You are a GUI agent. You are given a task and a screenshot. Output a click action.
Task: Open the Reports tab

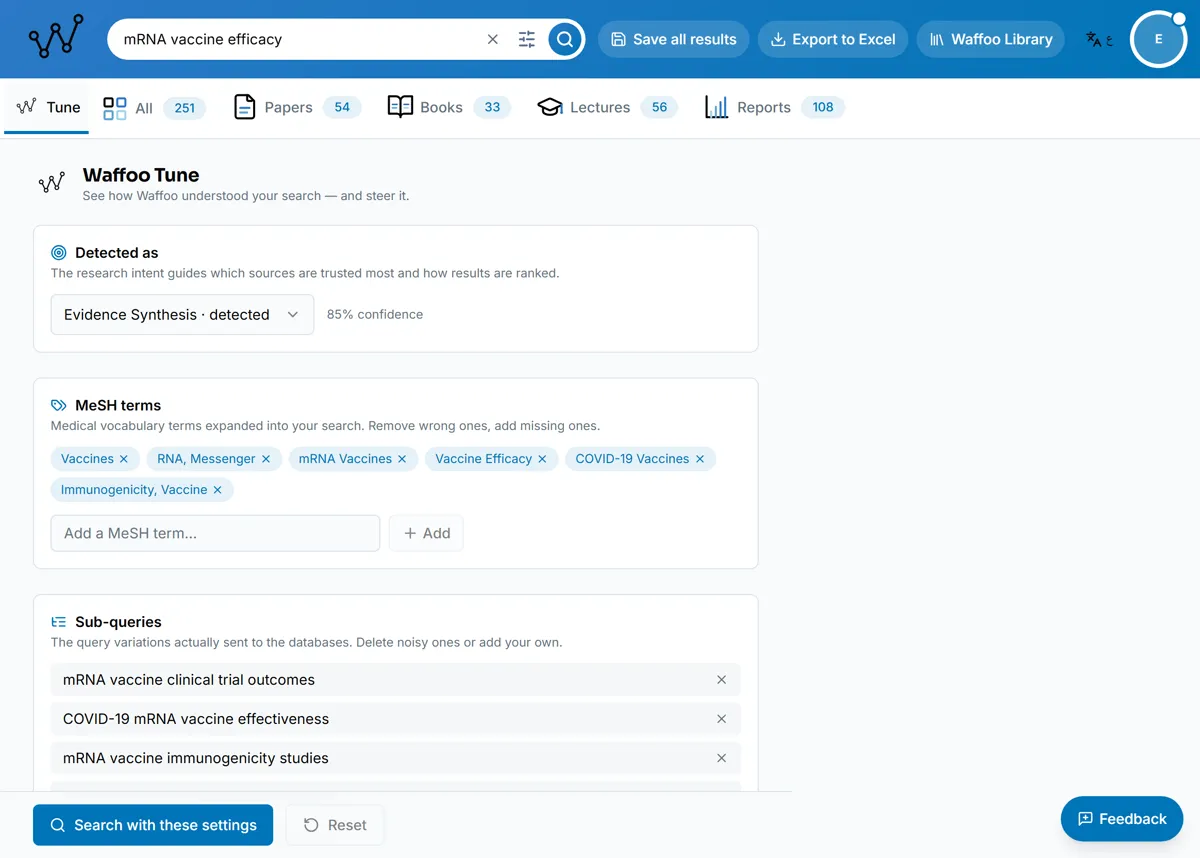[x=775, y=107]
